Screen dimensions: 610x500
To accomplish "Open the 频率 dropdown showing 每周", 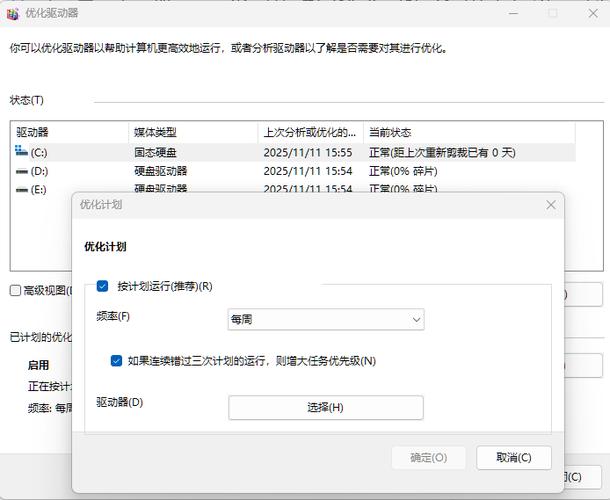I will 326,319.
